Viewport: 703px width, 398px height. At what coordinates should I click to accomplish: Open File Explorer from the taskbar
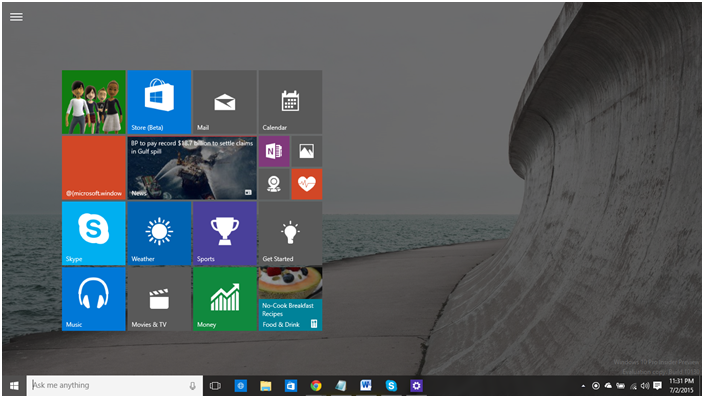point(266,385)
